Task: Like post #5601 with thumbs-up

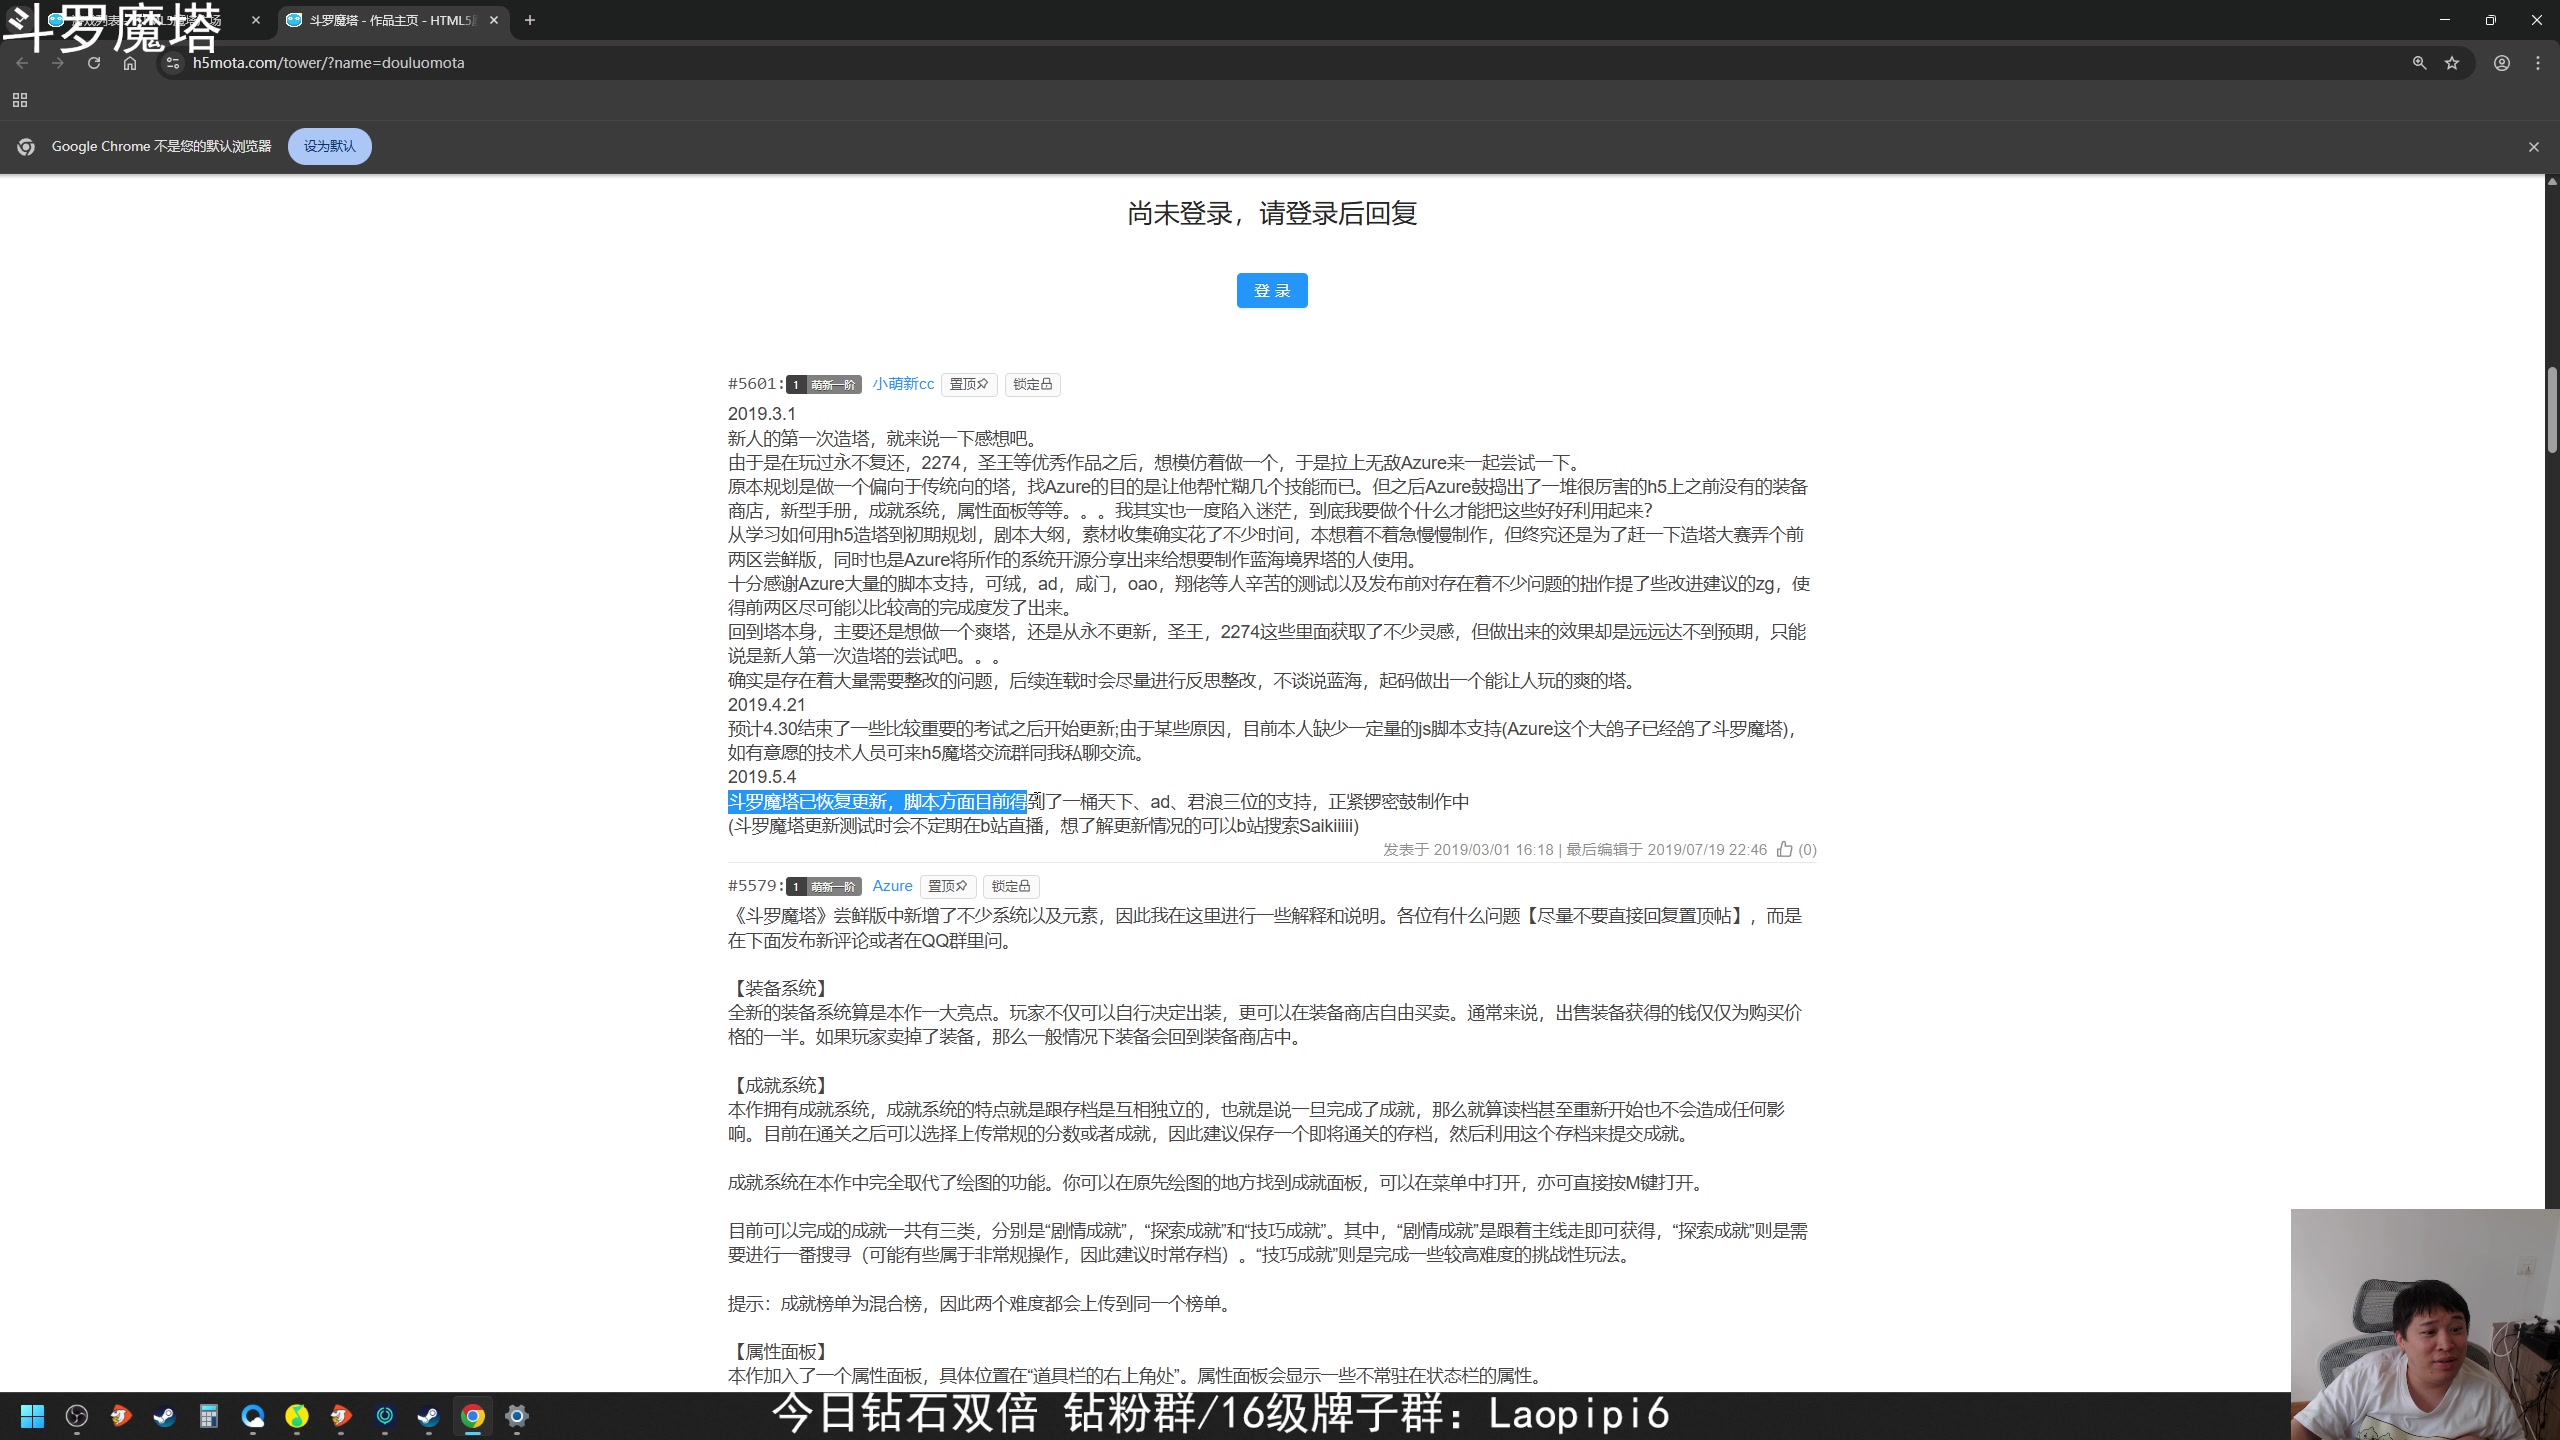Action: click(x=1785, y=850)
